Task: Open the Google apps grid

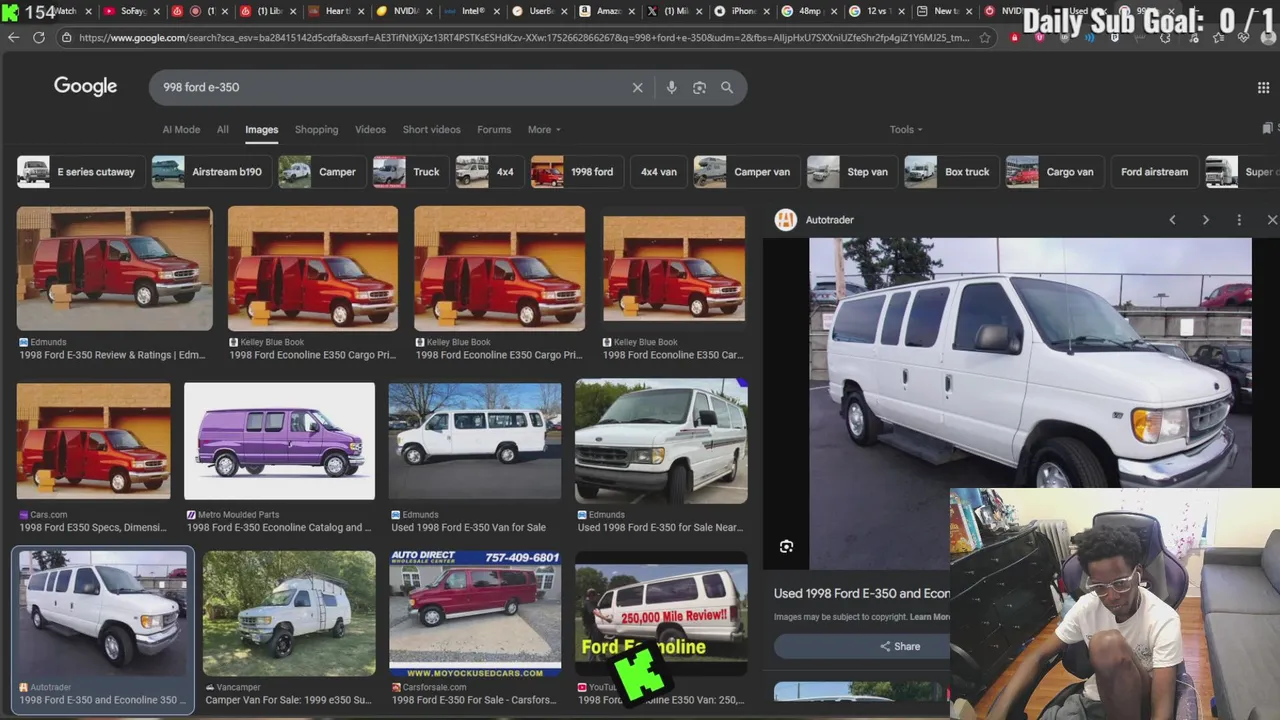Action: [1263, 87]
